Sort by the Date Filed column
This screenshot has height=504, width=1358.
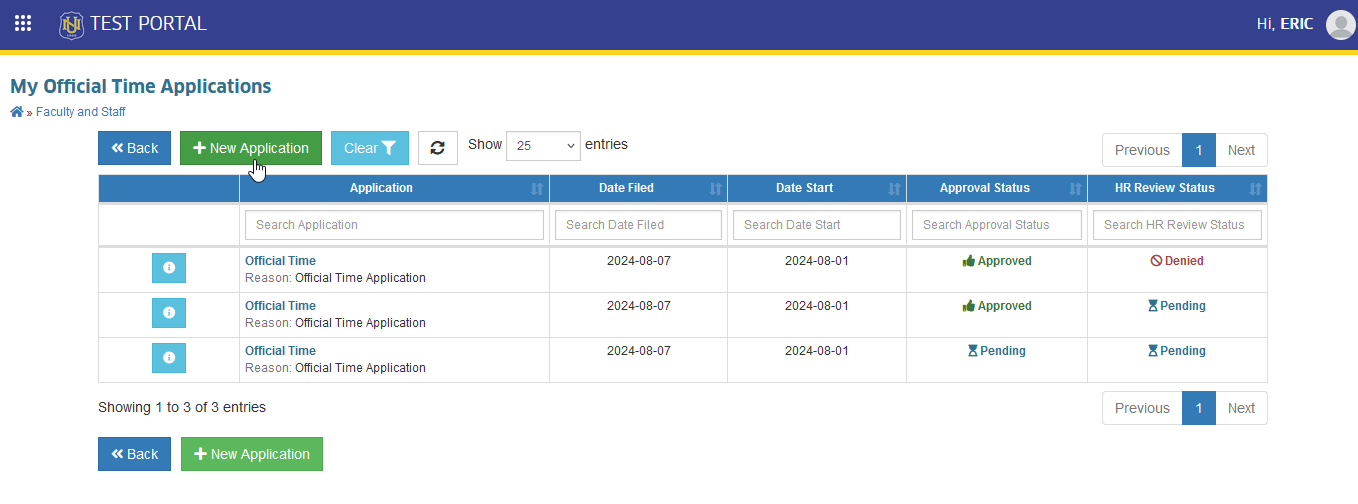point(638,188)
